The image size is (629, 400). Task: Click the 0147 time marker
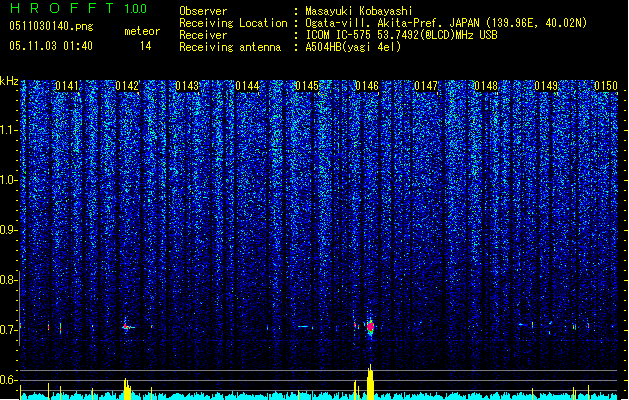(x=426, y=86)
